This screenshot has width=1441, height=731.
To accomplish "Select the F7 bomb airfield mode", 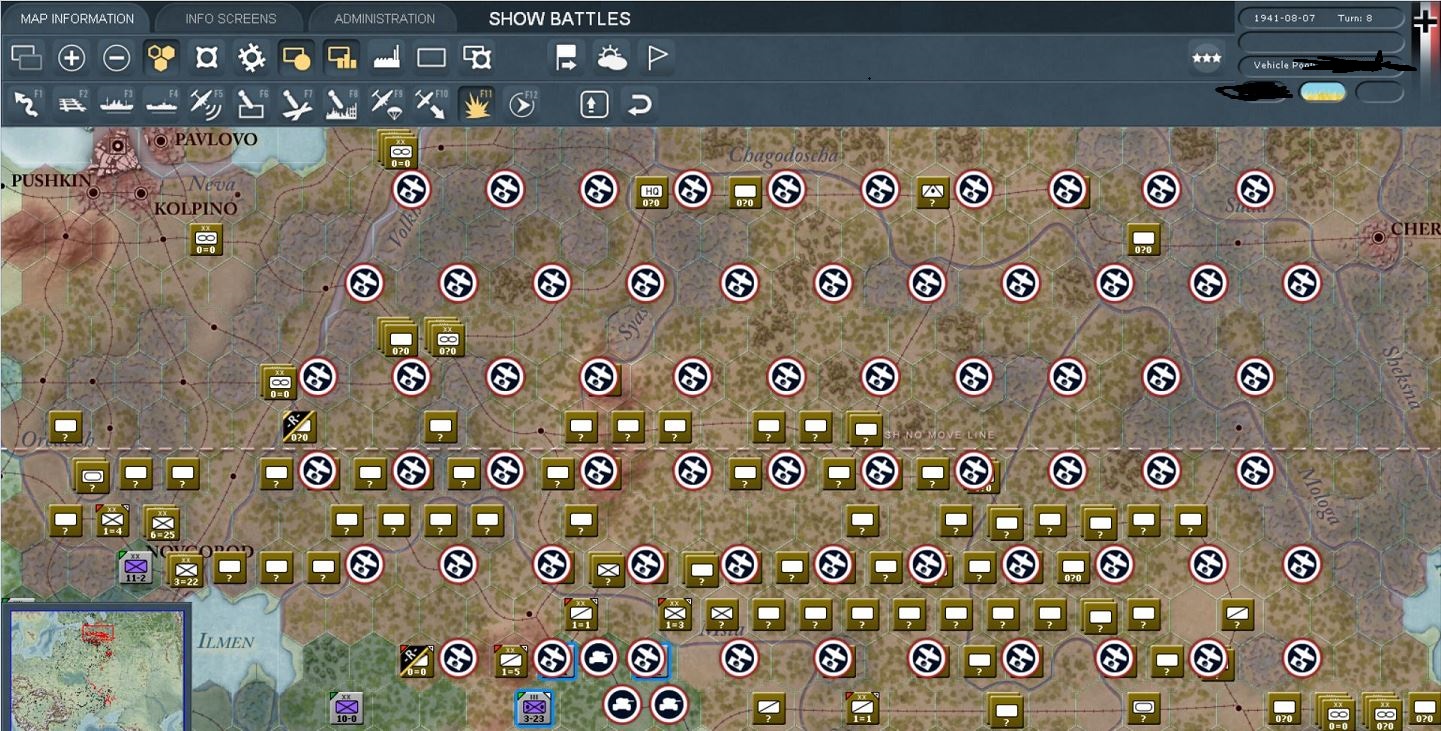I will pyautogui.click(x=296, y=103).
